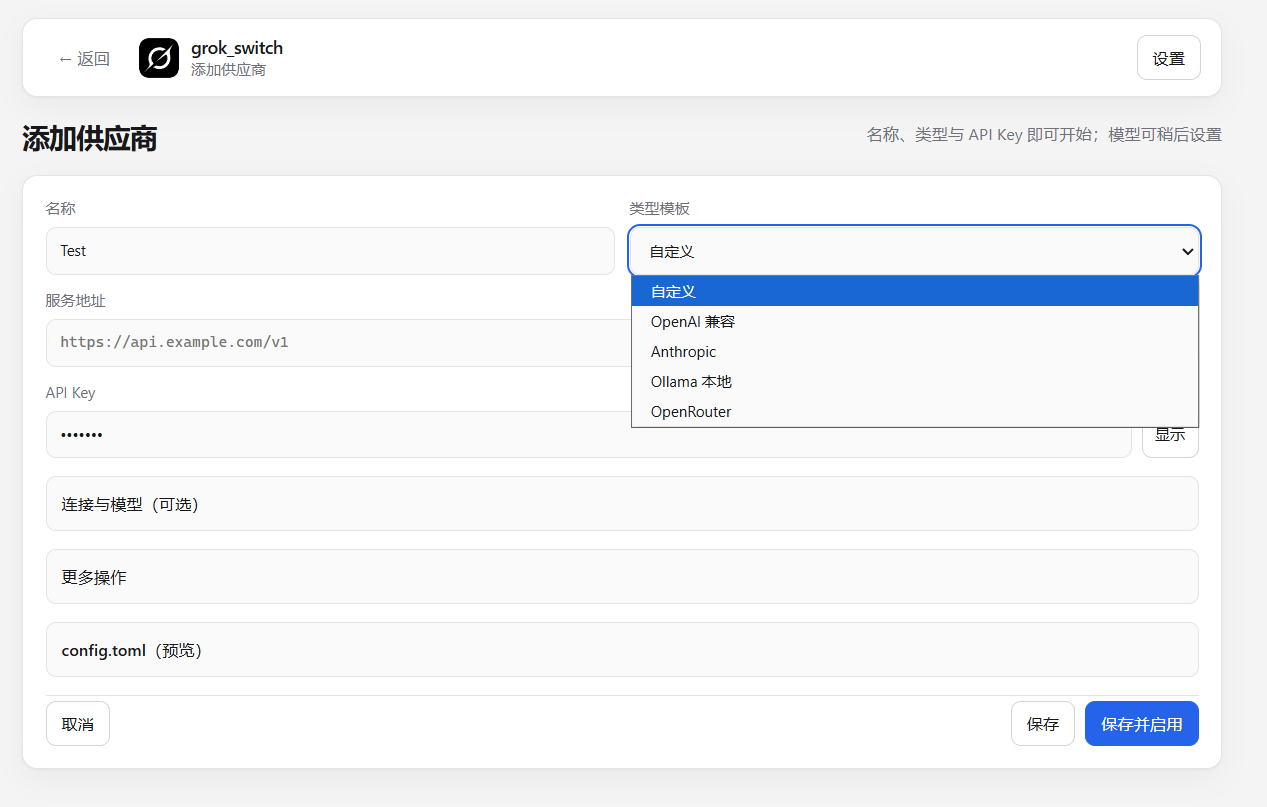Focus the 服务地址 URL input field
The width and height of the screenshot is (1267, 807).
tap(338, 343)
